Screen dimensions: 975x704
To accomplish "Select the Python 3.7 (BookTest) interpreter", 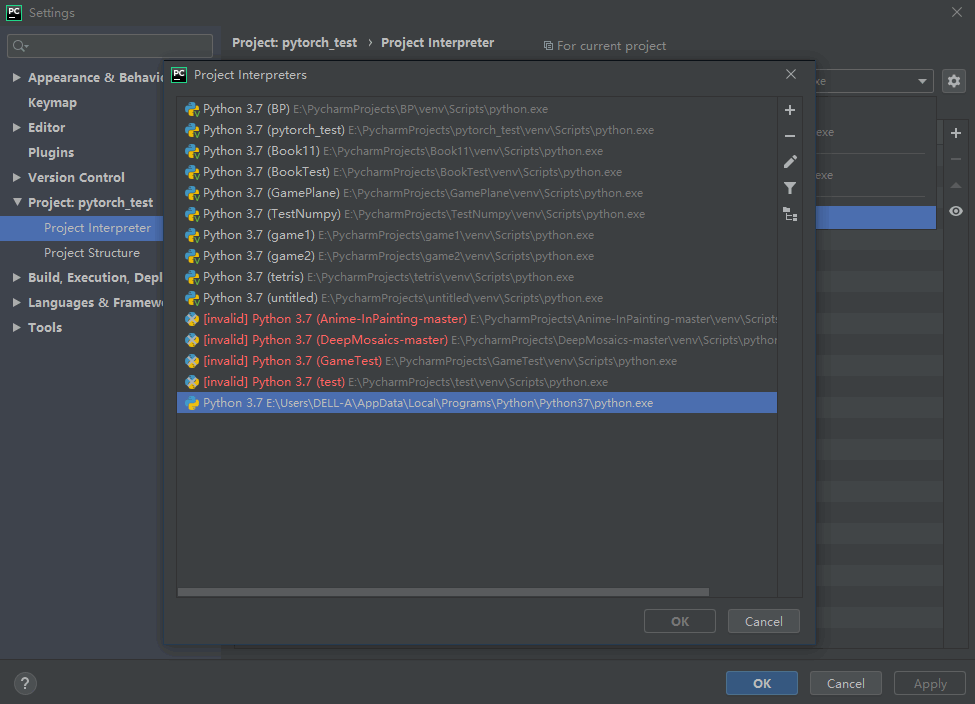I will click(x=477, y=172).
